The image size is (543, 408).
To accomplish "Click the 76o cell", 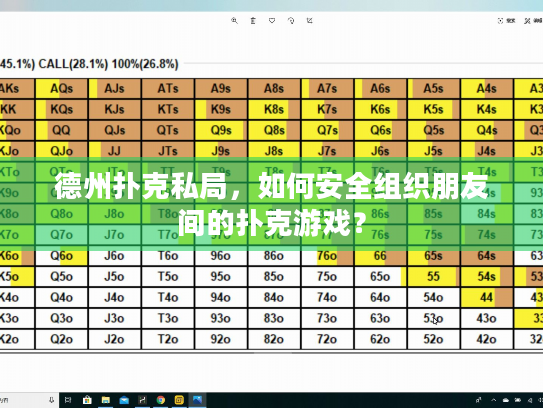I will point(327,256).
